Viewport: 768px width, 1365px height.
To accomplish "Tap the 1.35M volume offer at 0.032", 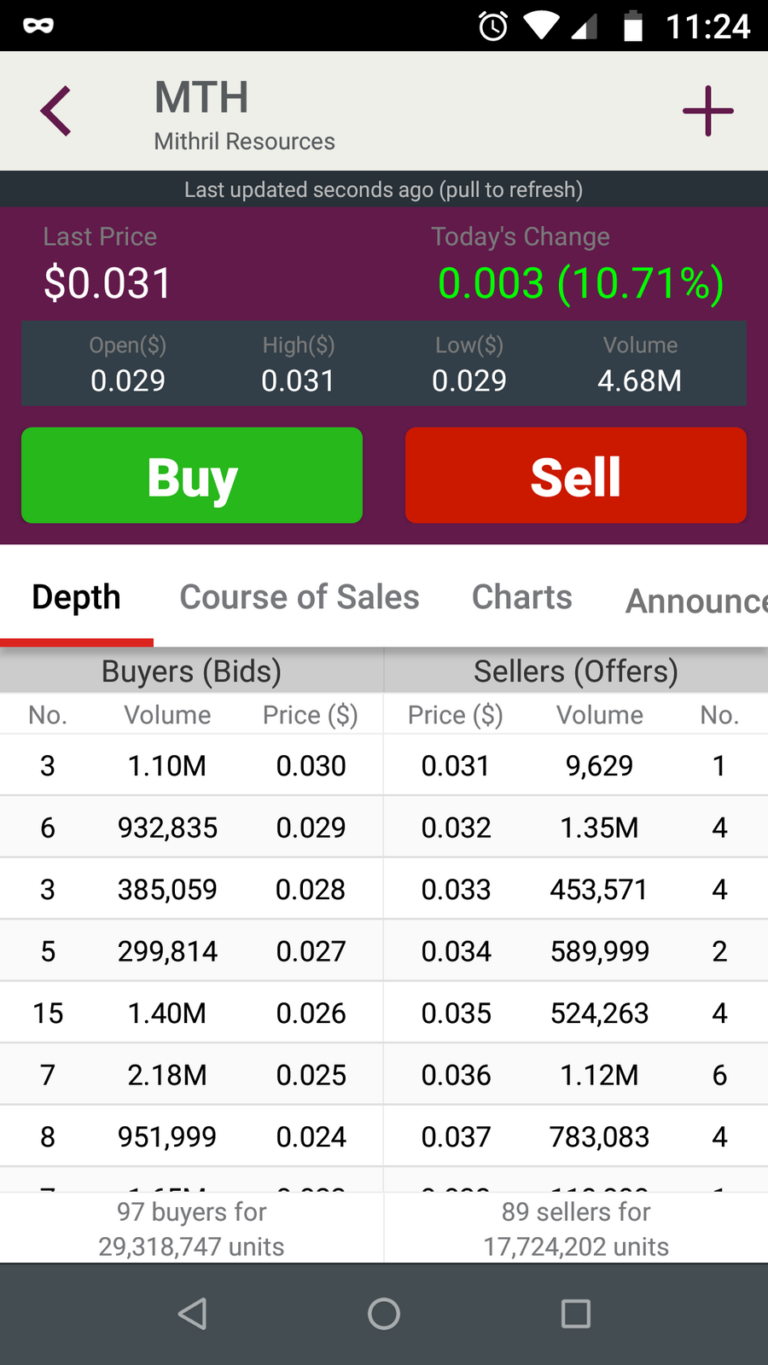I will coord(599,828).
